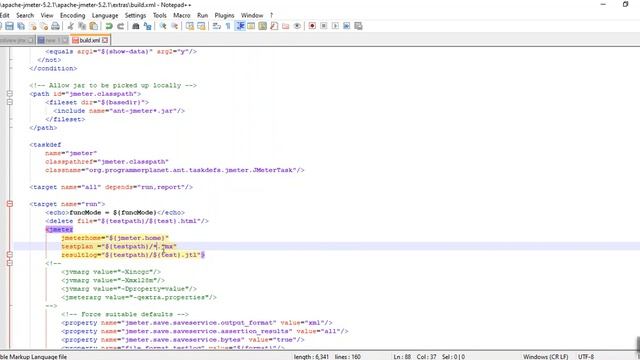Open Find with the binoculars icon
The height and width of the screenshot is (360, 640).
[136, 26]
